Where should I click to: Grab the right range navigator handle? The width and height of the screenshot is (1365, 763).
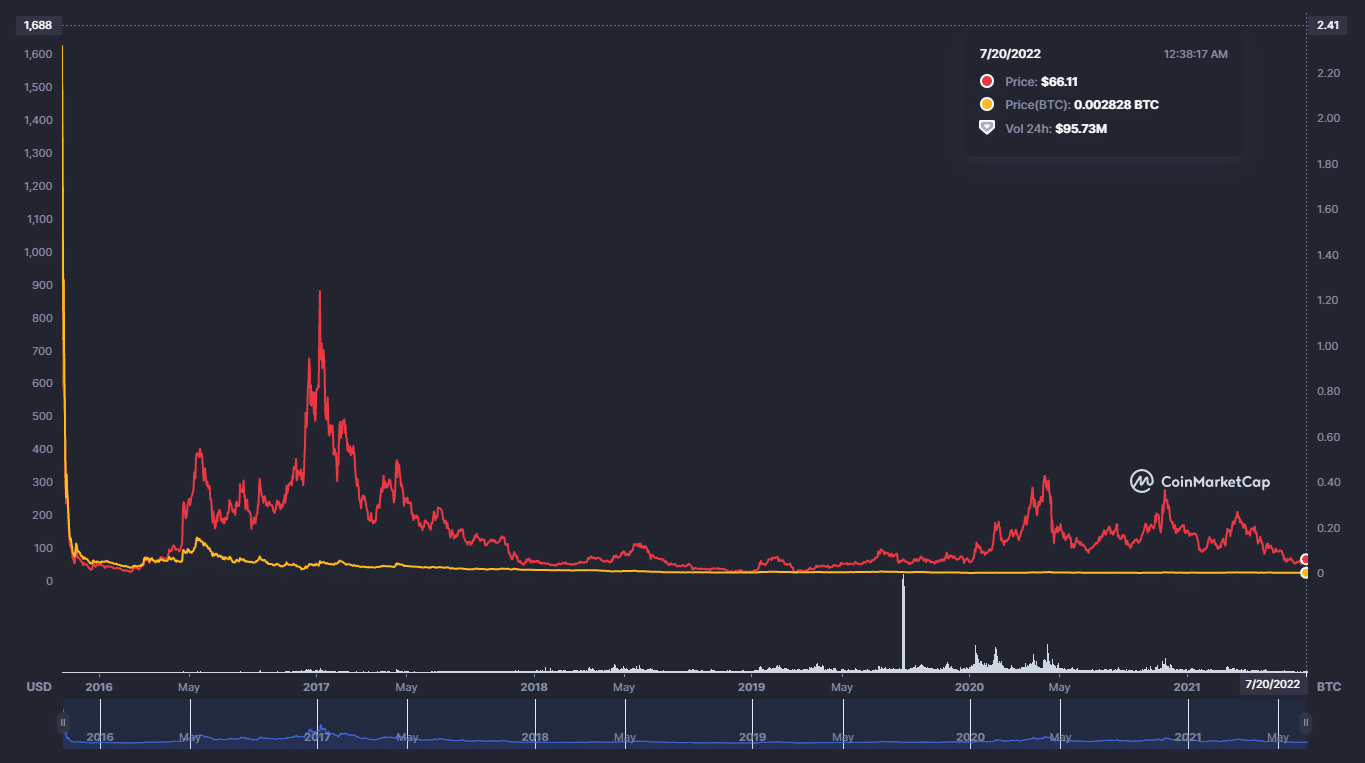pos(1305,722)
